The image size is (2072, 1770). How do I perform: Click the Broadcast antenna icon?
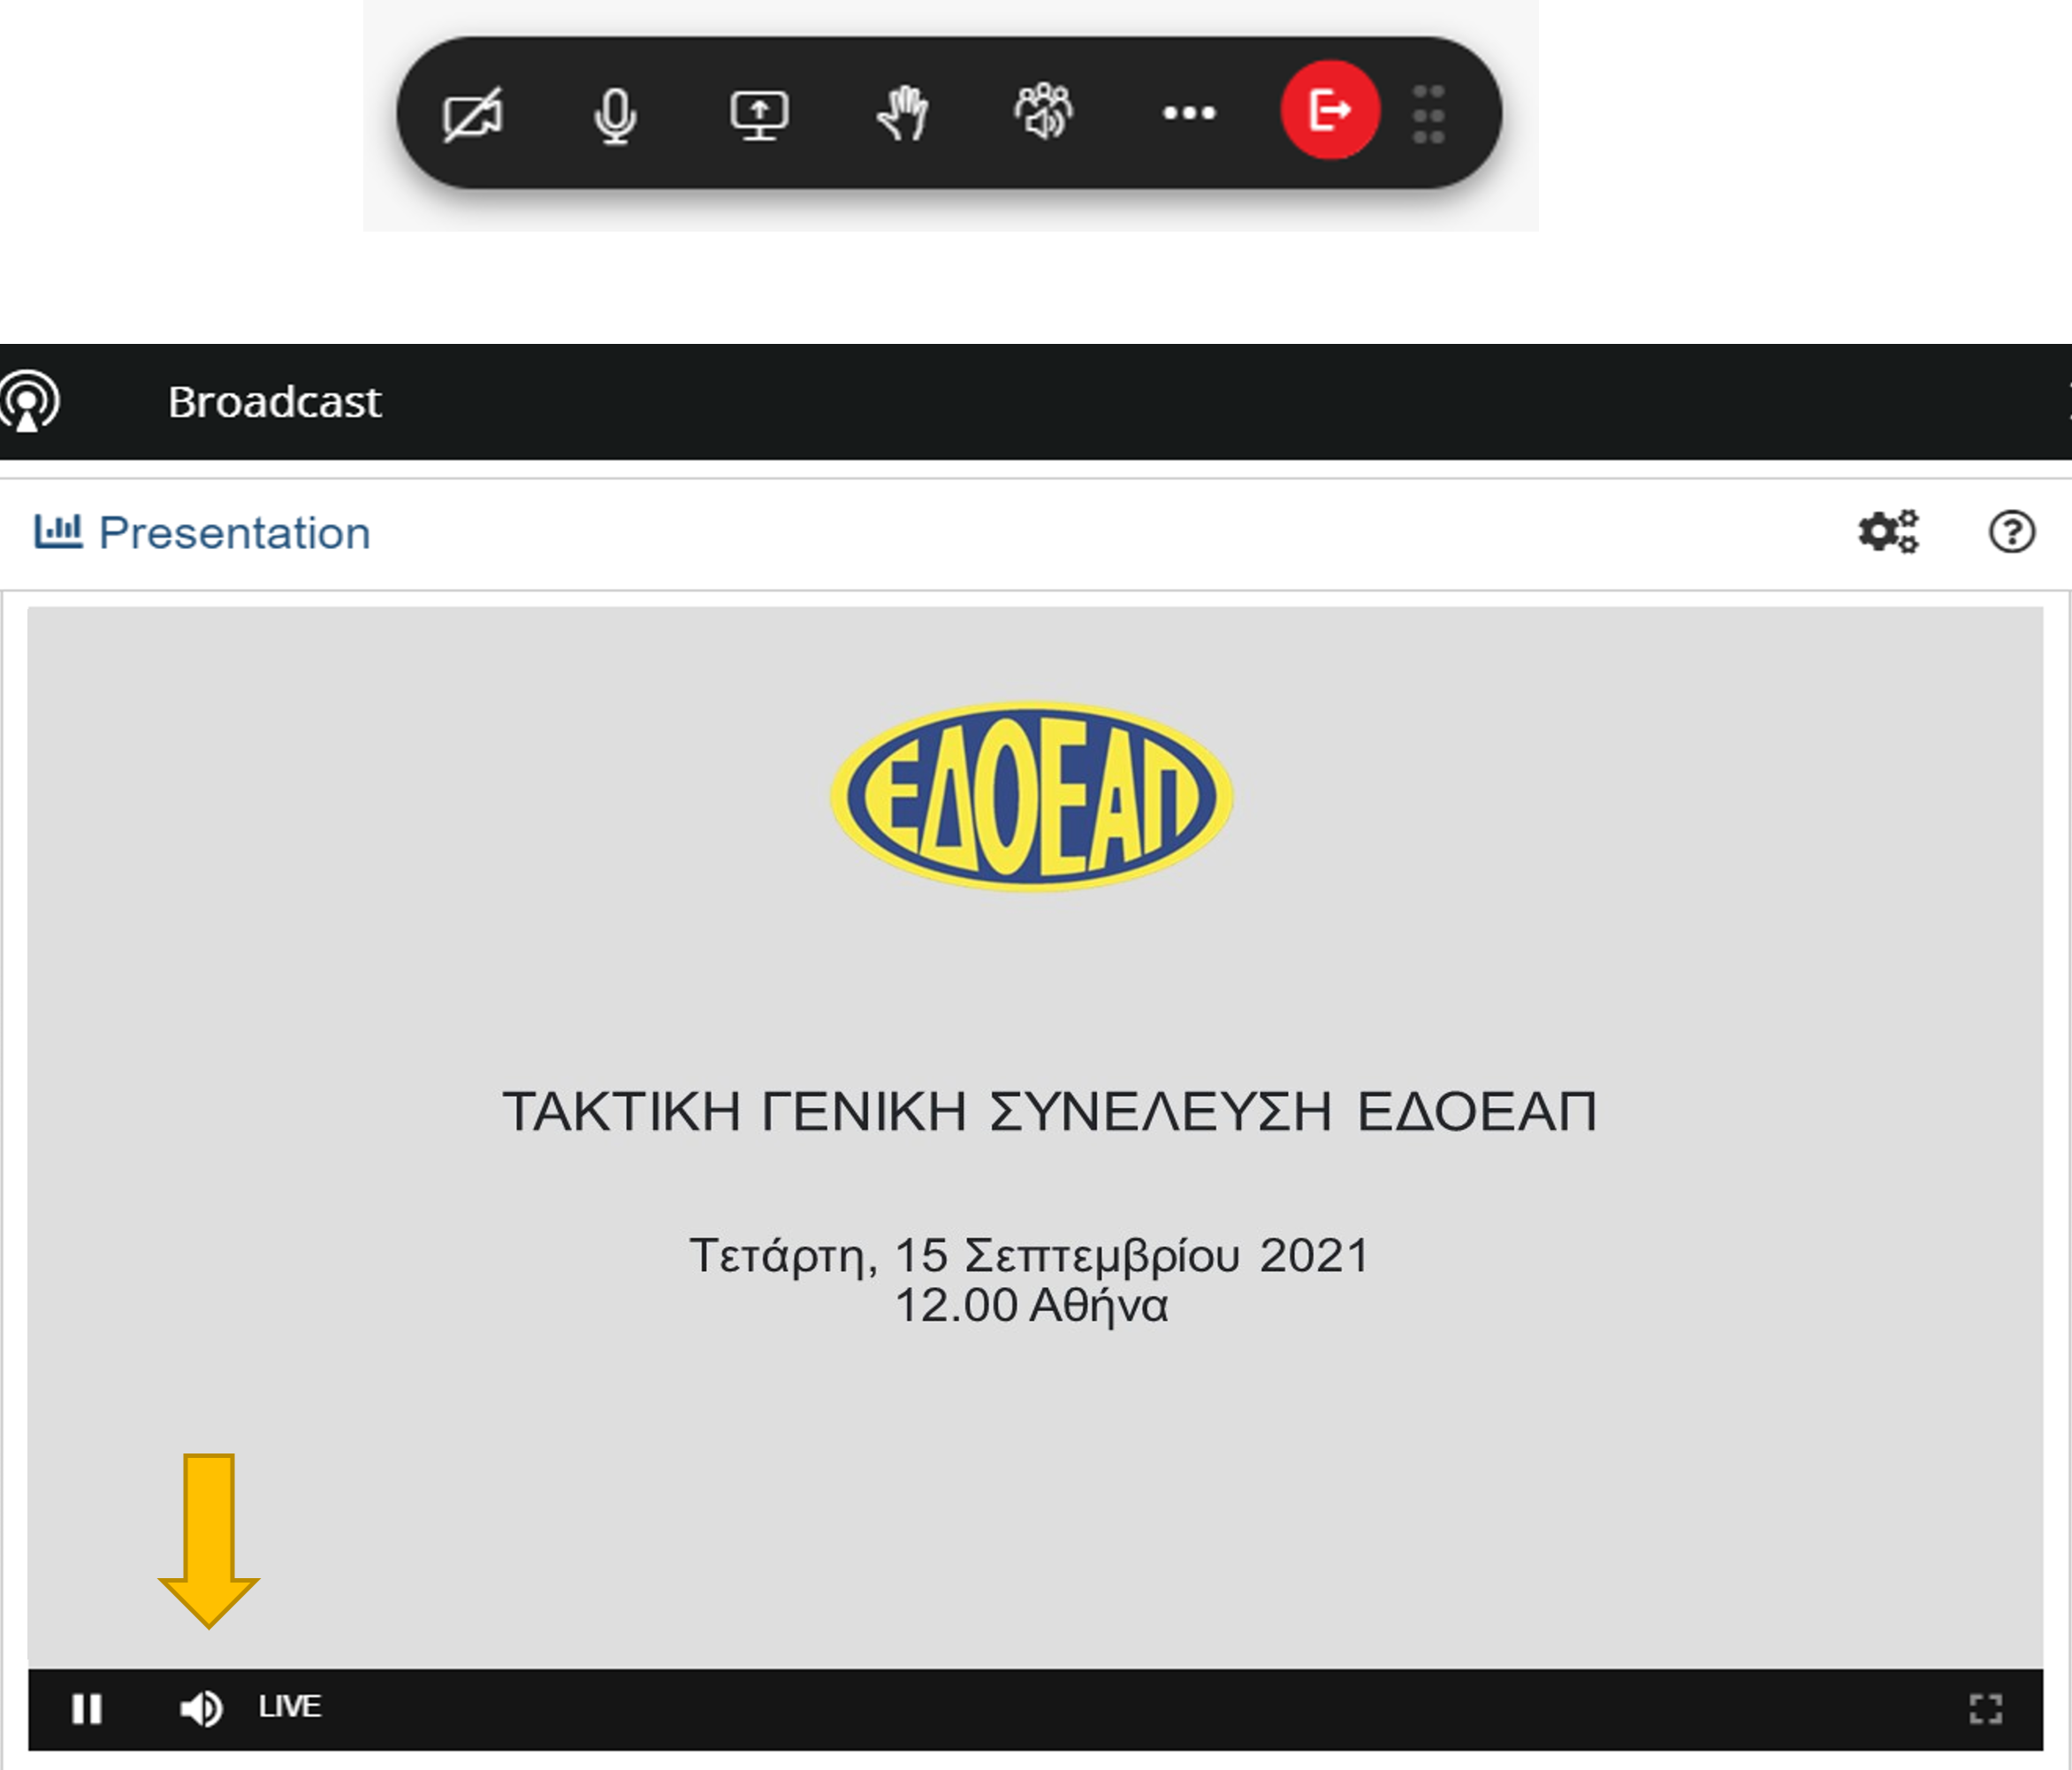click(29, 401)
